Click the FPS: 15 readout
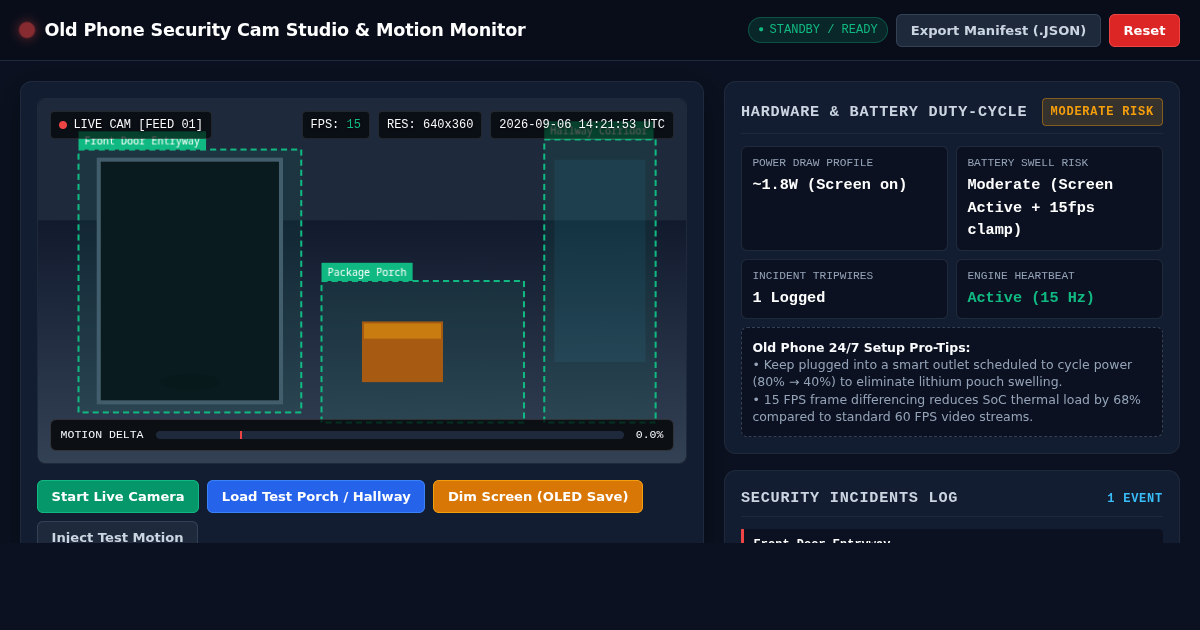 pos(336,125)
